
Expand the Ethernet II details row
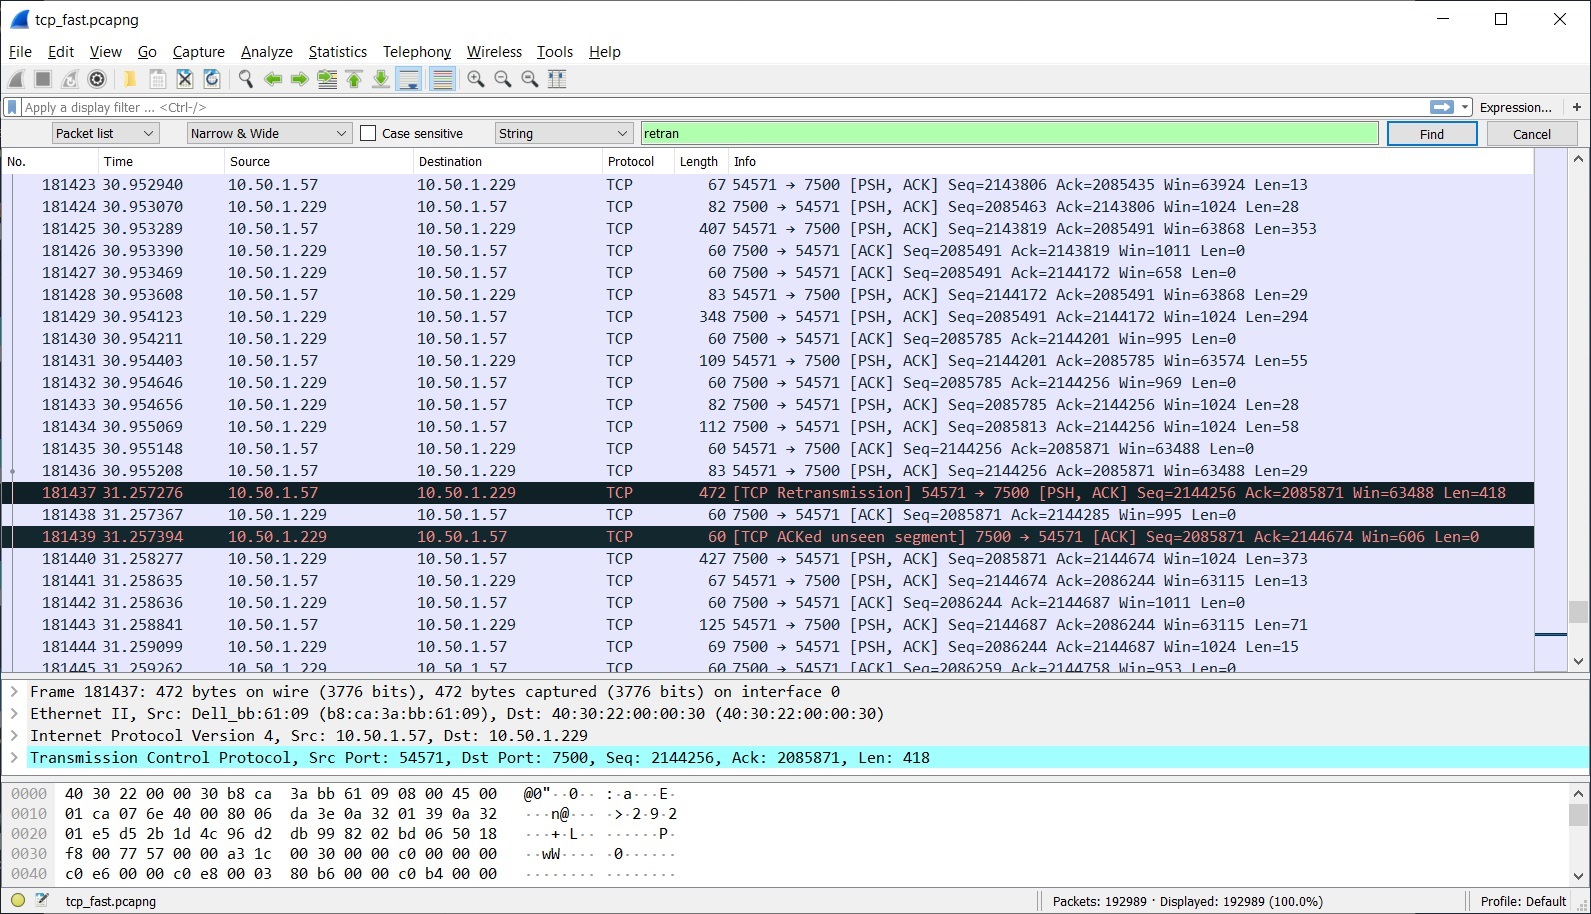coord(14,714)
